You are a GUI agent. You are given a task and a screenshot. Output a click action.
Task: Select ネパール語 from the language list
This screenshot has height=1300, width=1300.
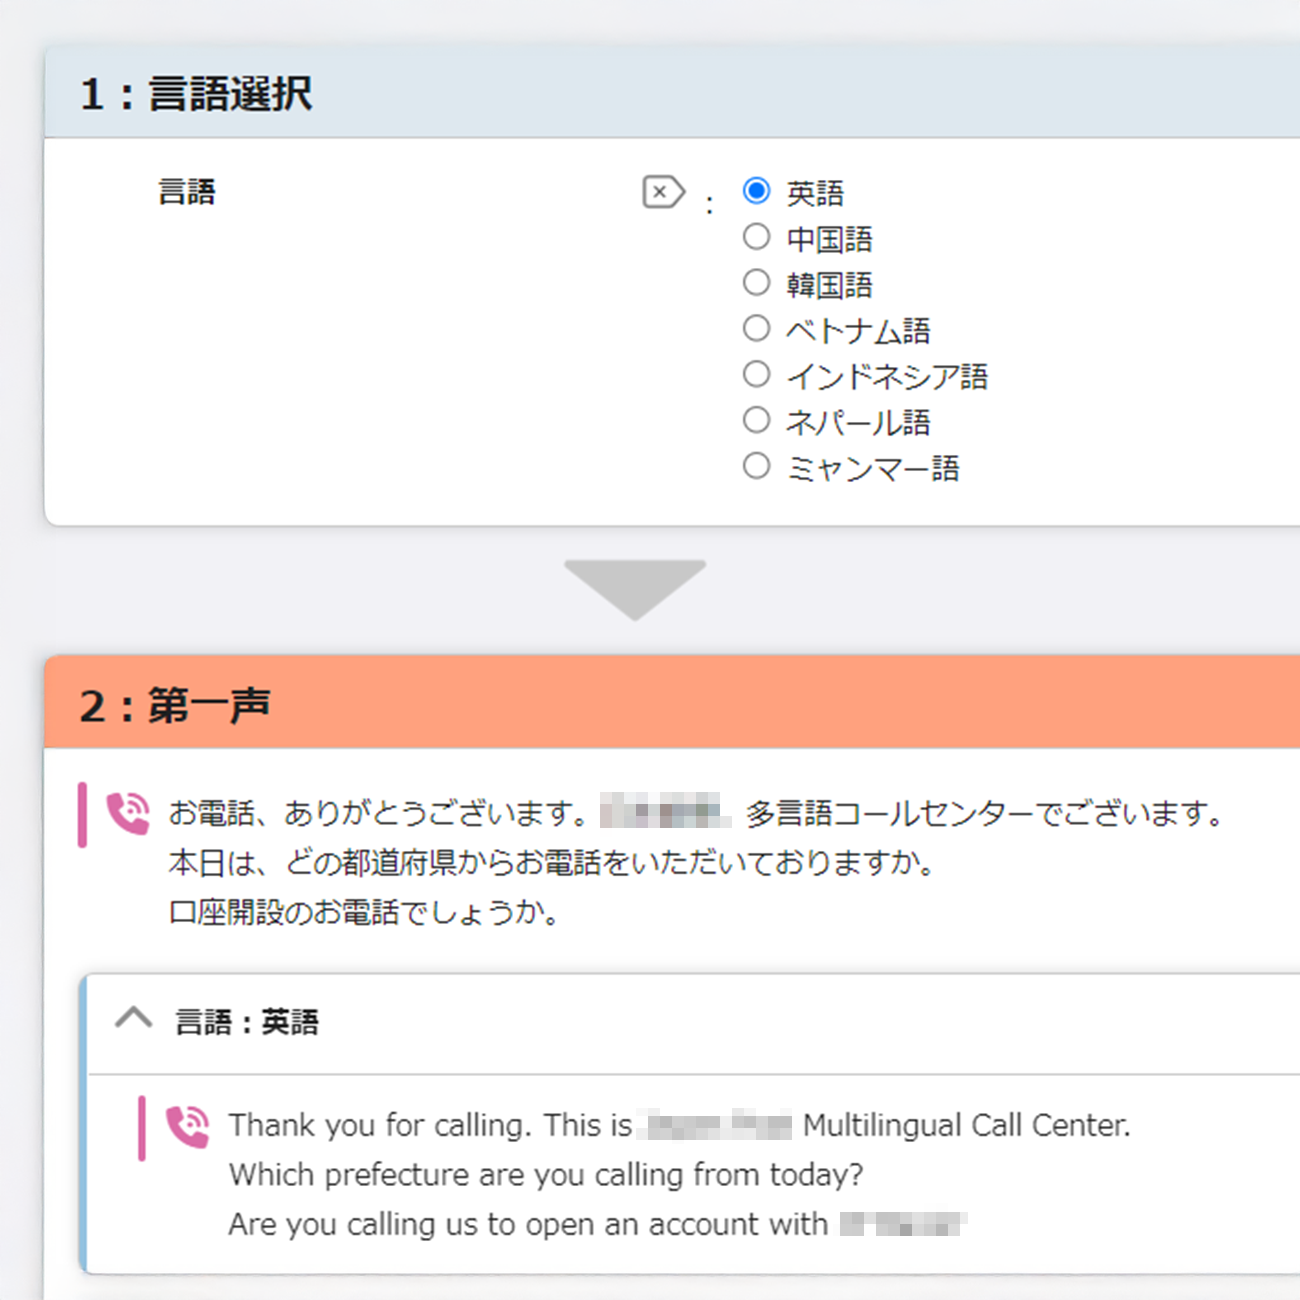point(757,420)
